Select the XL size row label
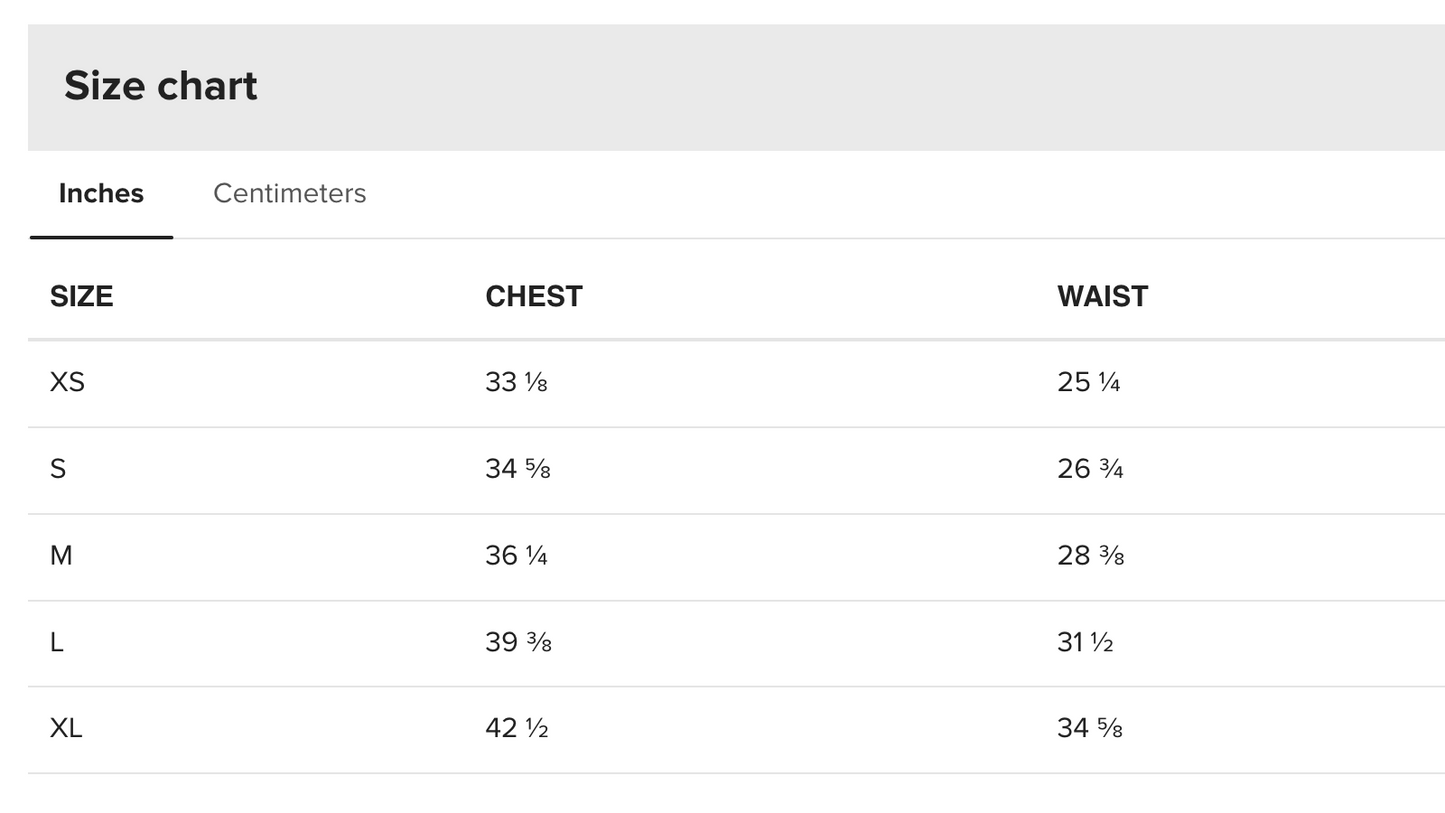Viewport: 1445px width, 813px height. pos(66,728)
